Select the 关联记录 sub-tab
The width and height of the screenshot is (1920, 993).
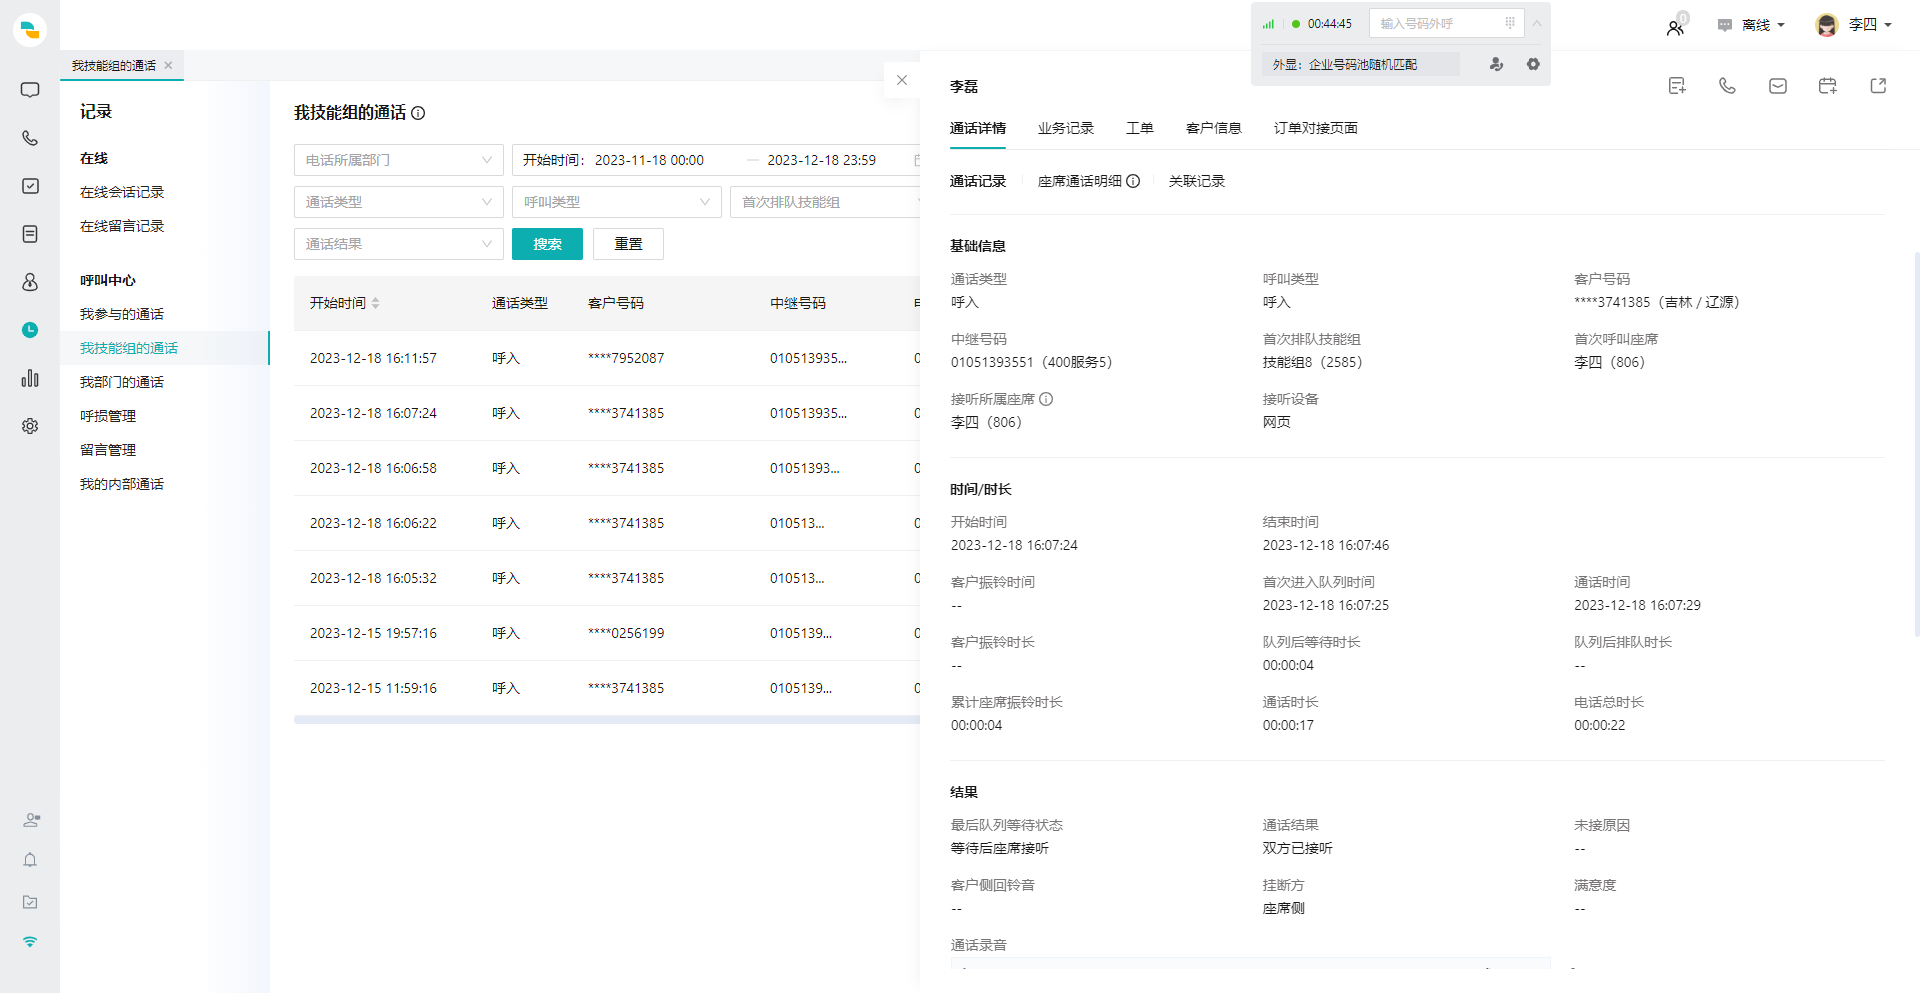point(1197,181)
